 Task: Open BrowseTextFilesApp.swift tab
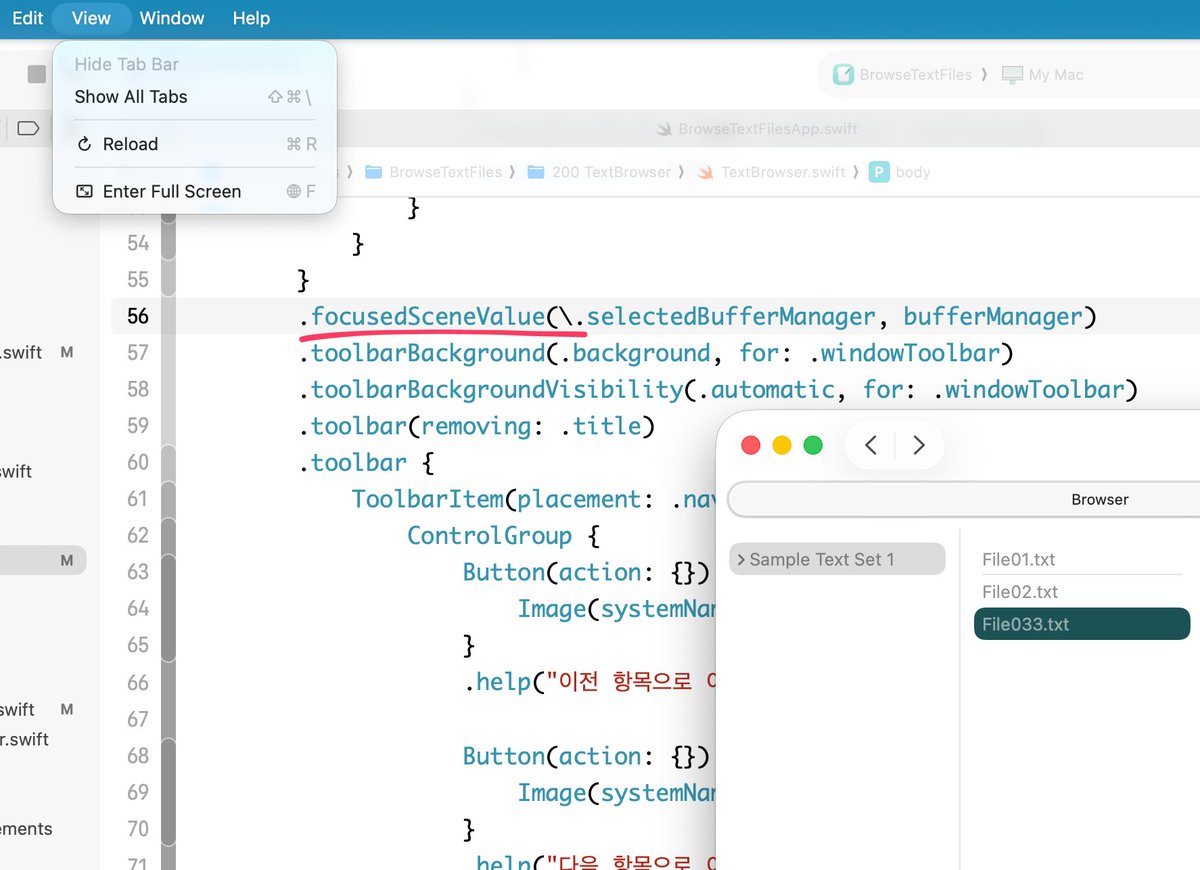click(756, 129)
